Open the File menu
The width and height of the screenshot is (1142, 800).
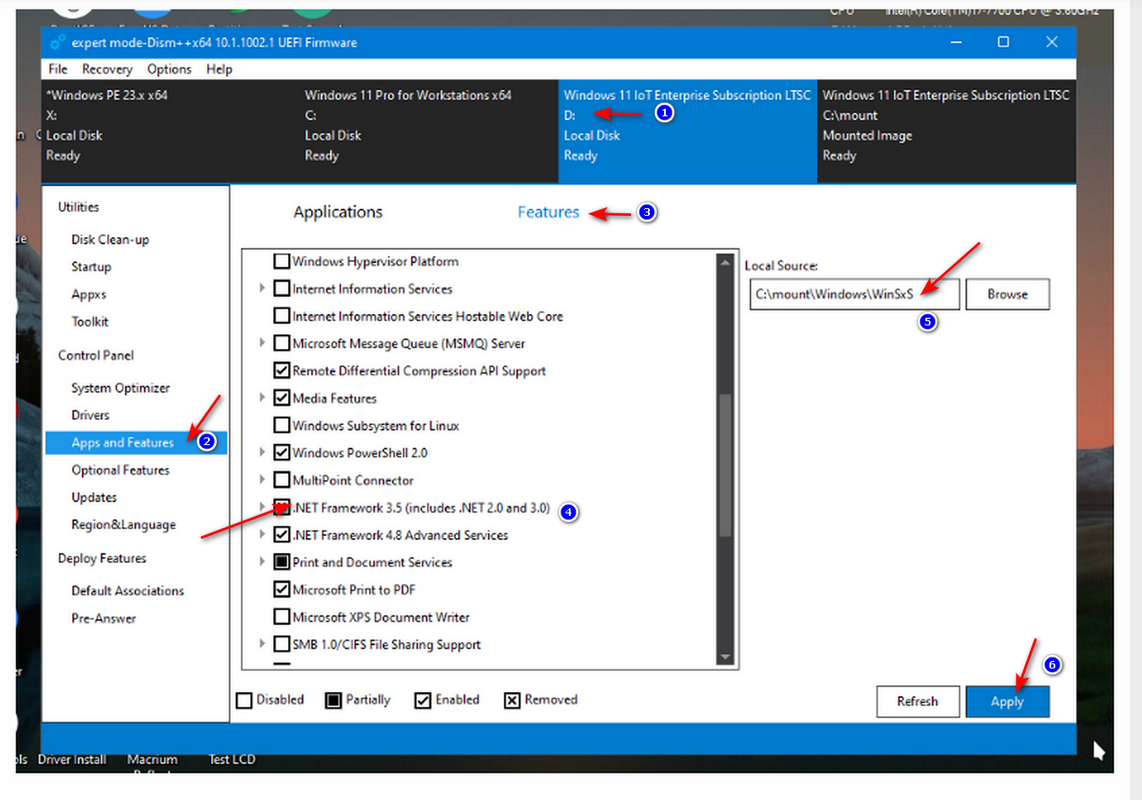click(58, 69)
